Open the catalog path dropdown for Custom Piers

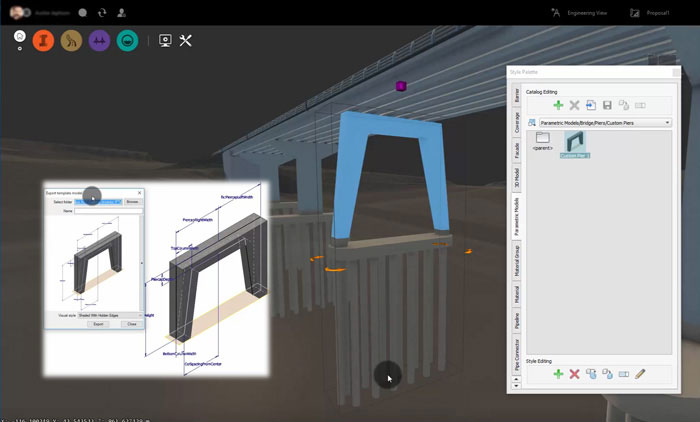tap(666, 122)
